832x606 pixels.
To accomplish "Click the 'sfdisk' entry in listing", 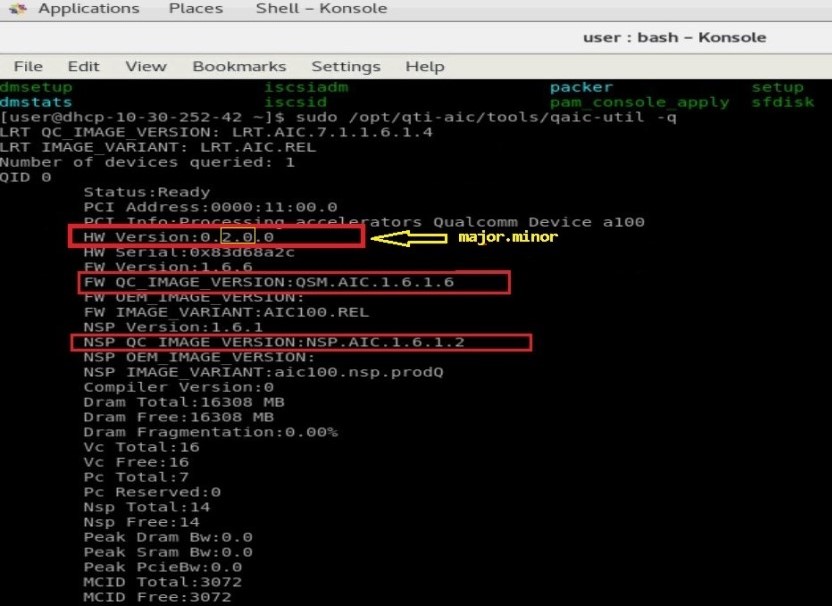I will pyautogui.click(x=785, y=102).
